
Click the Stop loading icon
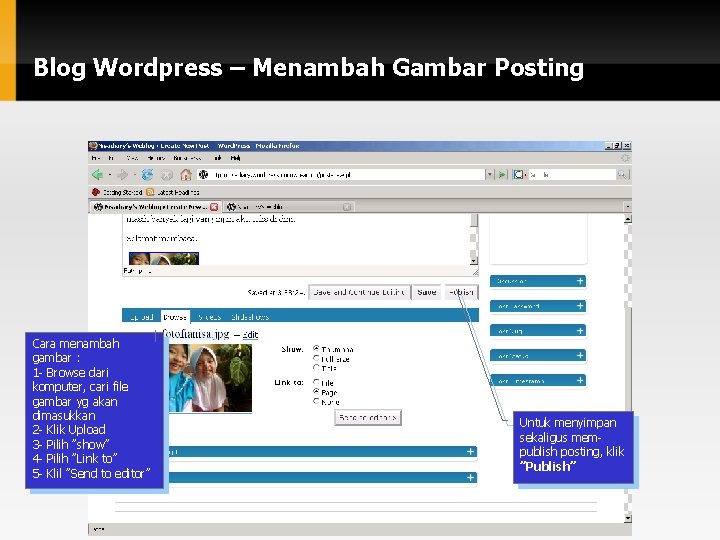pos(167,174)
